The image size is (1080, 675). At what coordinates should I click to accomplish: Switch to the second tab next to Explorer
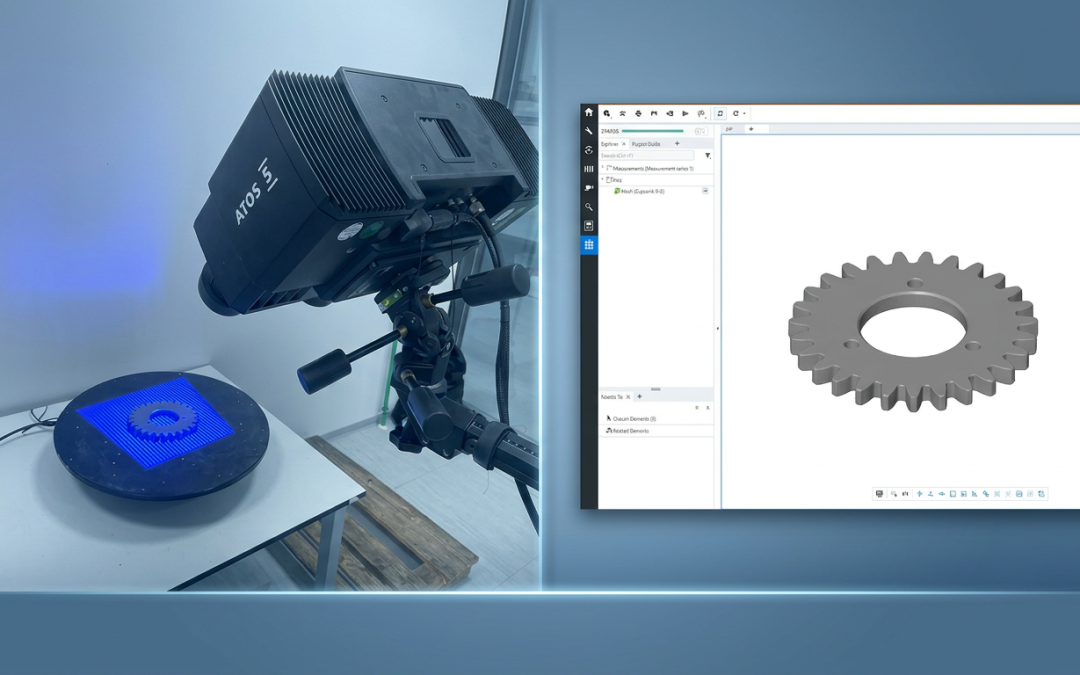[x=646, y=144]
